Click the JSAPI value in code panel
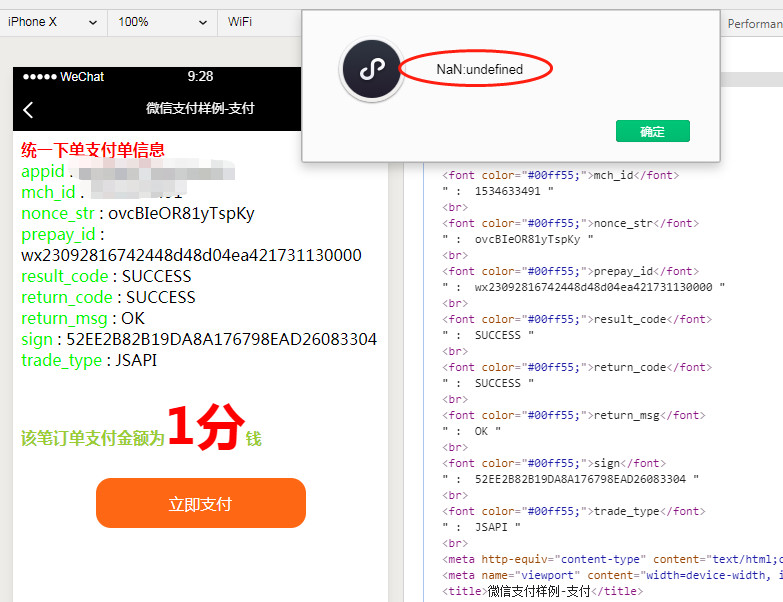 click(491, 527)
